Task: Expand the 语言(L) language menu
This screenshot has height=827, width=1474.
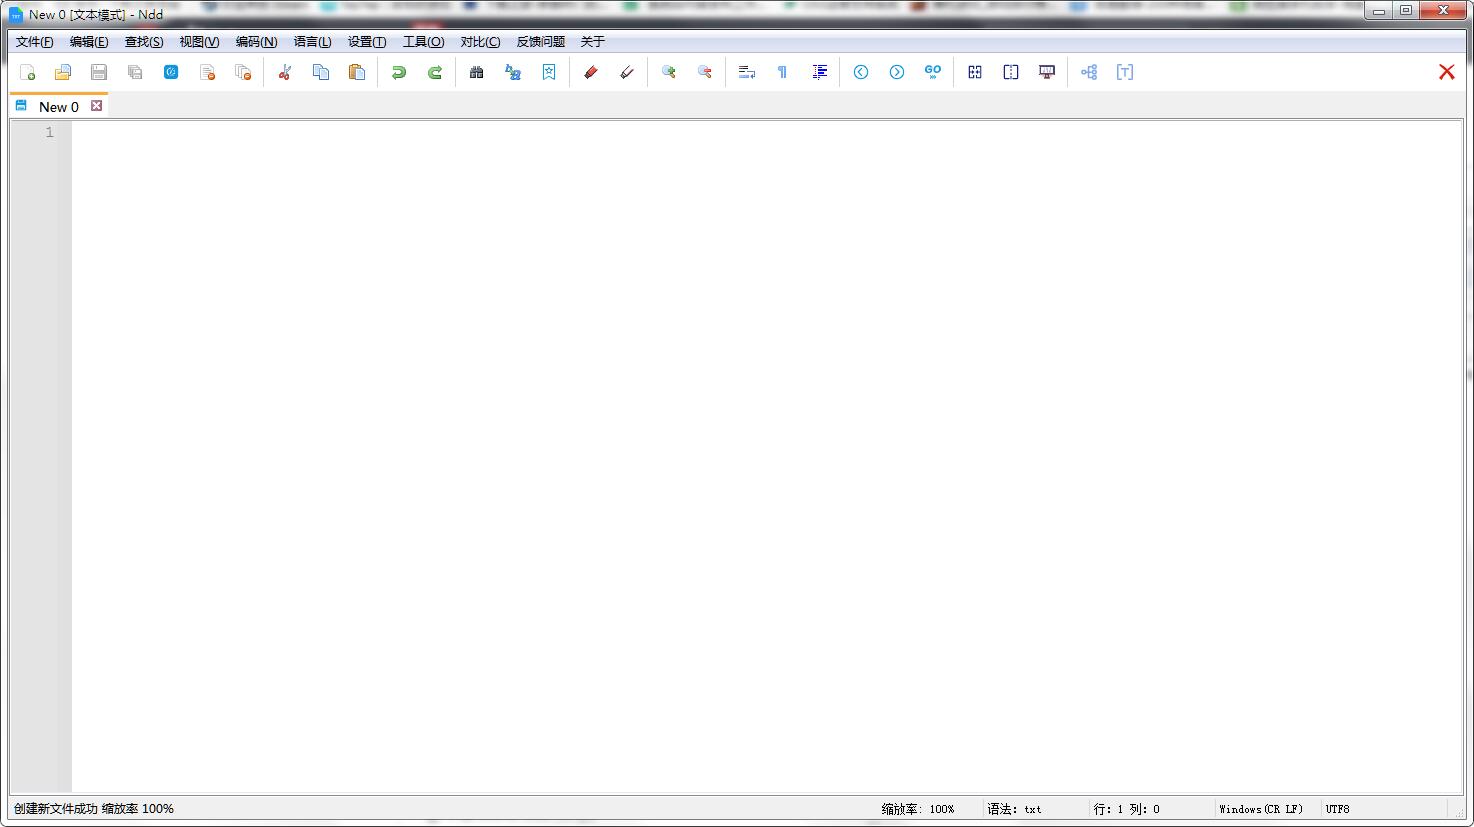Action: pos(312,42)
